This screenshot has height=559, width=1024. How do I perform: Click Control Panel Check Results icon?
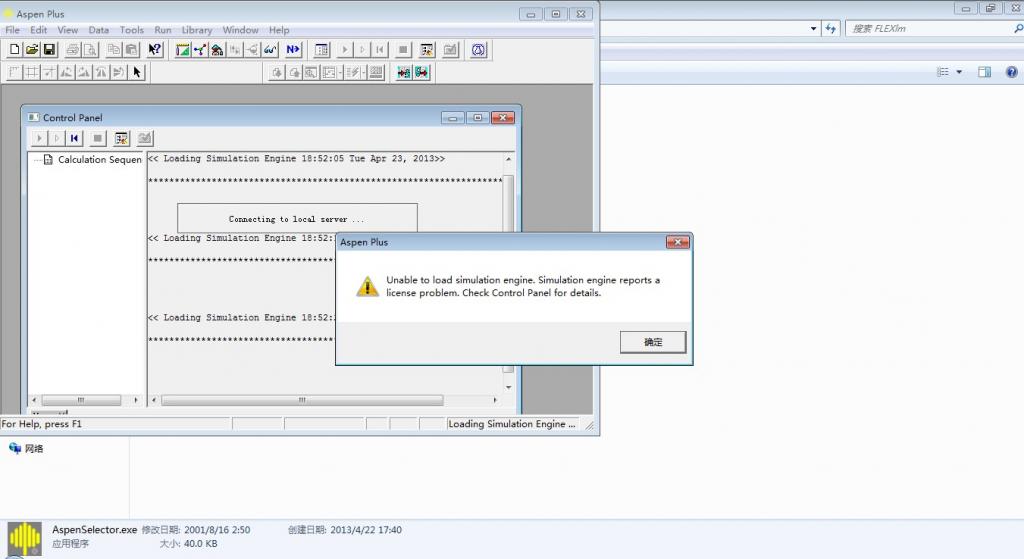[x=145, y=138]
